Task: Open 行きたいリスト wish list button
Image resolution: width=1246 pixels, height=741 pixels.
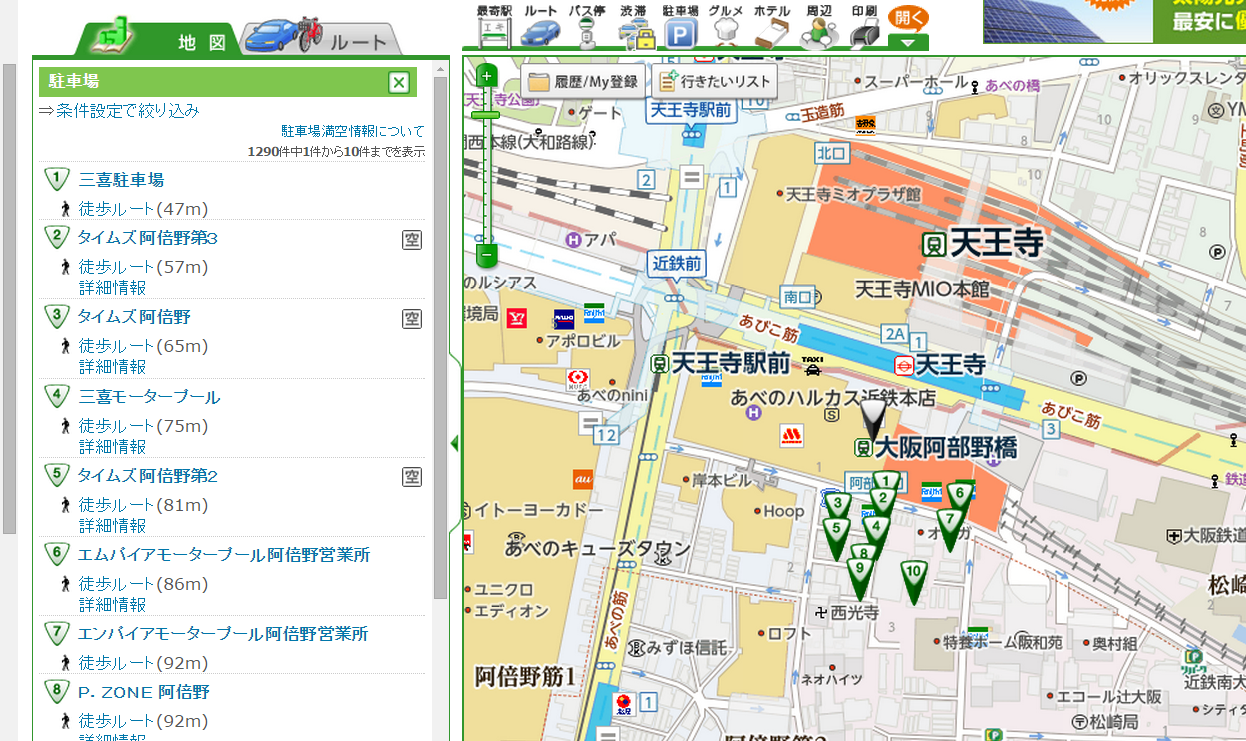Action: pyautogui.click(x=714, y=82)
